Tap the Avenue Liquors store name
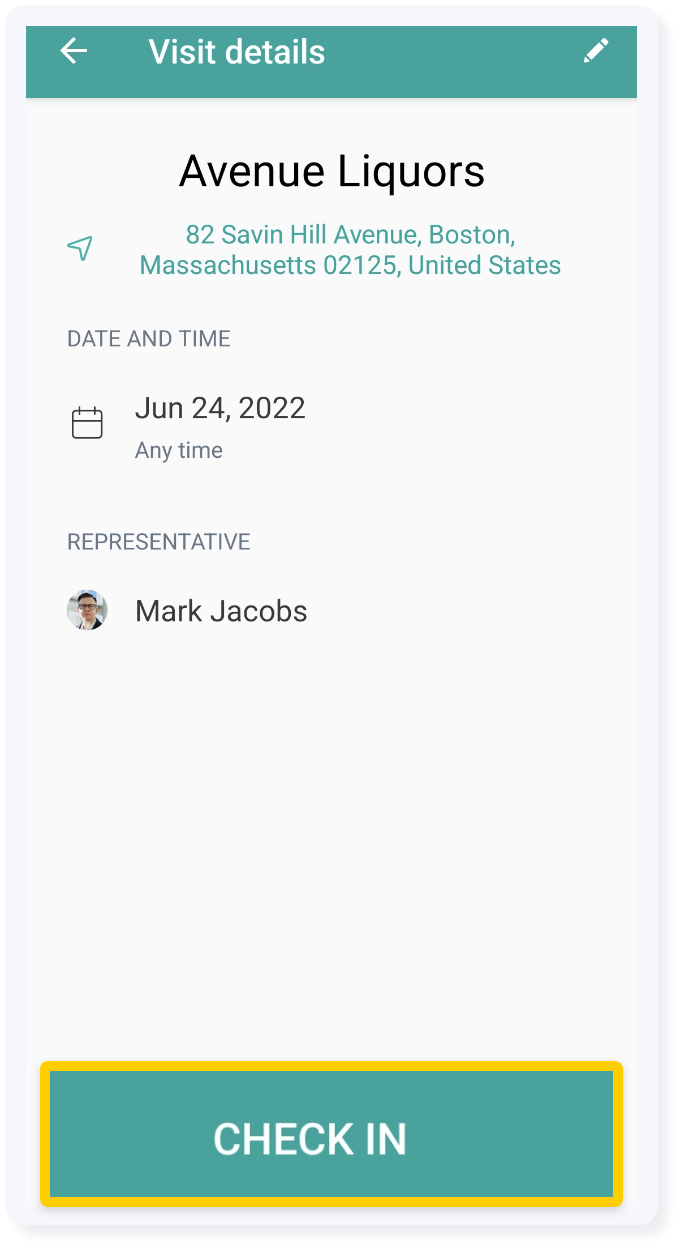Screen dimensions: 683x1250 tap(331, 170)
